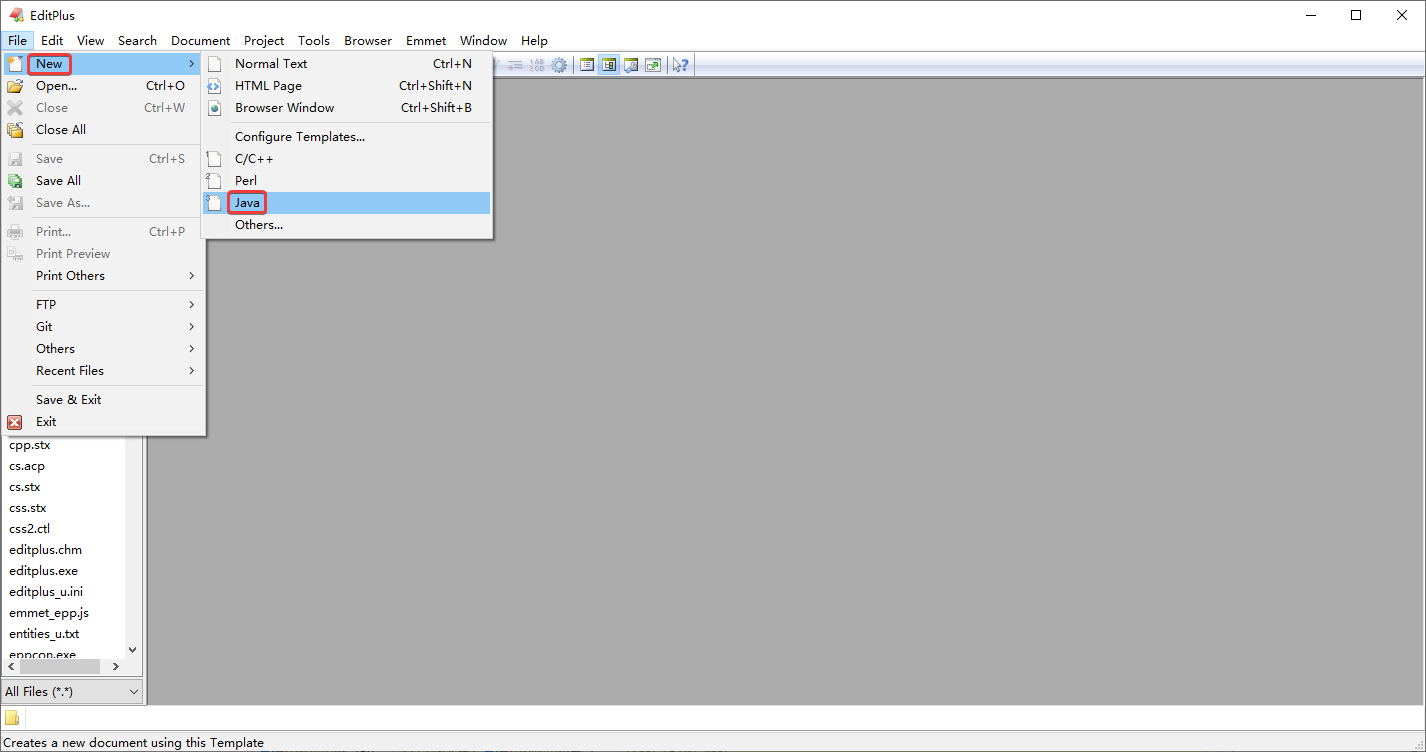The width and height of the screenshot is (1426, 752).
Task: Choose Configure Templates... option
Action: click(300, 137)
